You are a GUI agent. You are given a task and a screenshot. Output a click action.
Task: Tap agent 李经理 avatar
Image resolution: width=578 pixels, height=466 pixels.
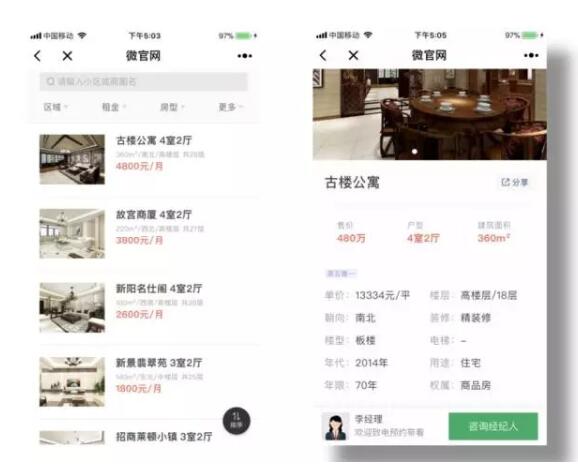335,427
